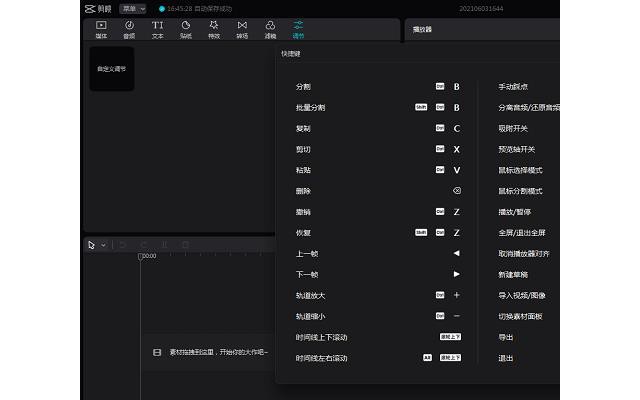The height and width of the screenshot is (400, 640).
Task: Click the 播放/暂停 shortcut entry
Action: (x=514, y=212)
